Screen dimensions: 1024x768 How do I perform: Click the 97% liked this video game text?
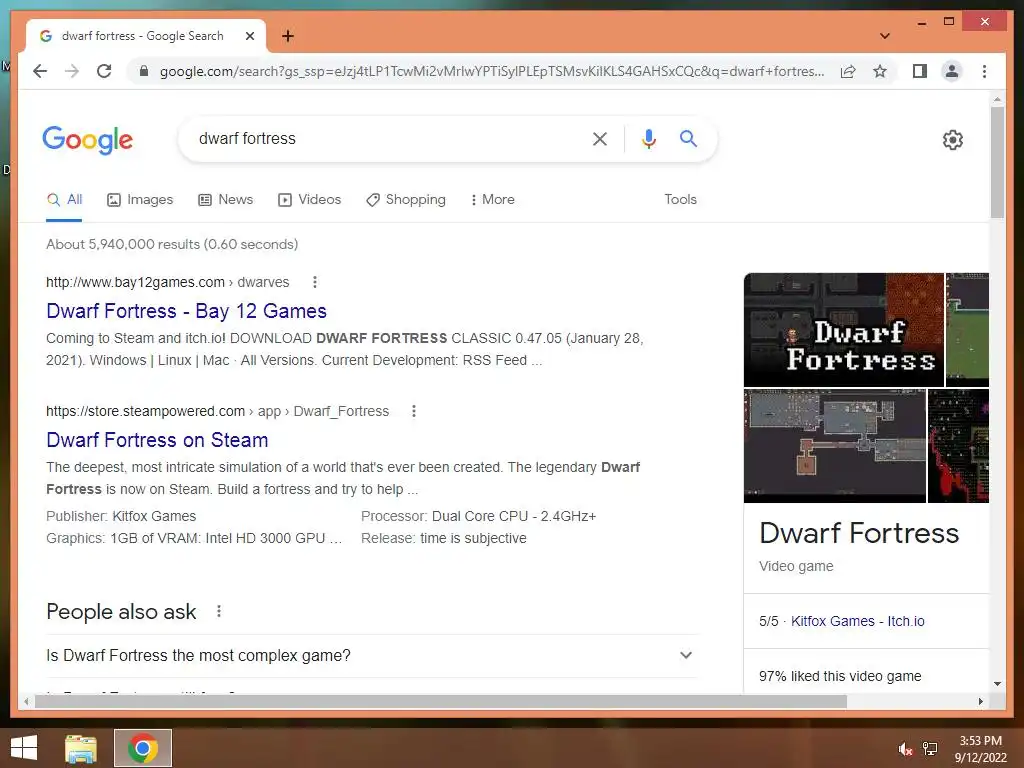(840, 676)
